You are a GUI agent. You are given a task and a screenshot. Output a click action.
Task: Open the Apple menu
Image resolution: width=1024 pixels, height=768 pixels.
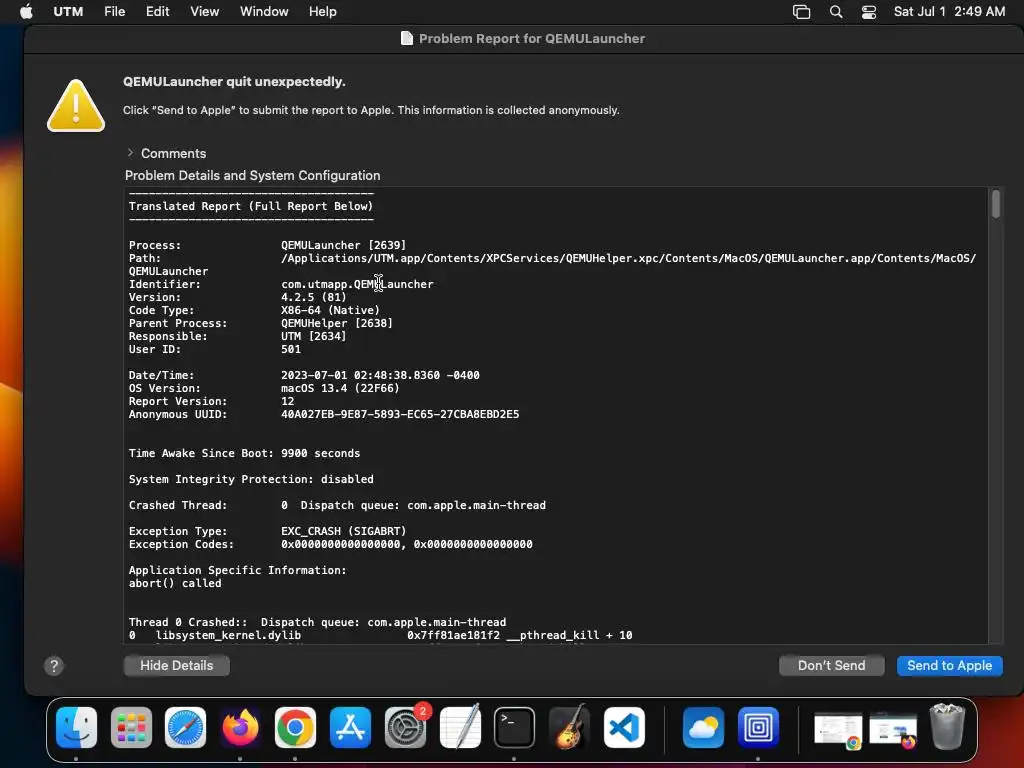[x=26, y=11]
